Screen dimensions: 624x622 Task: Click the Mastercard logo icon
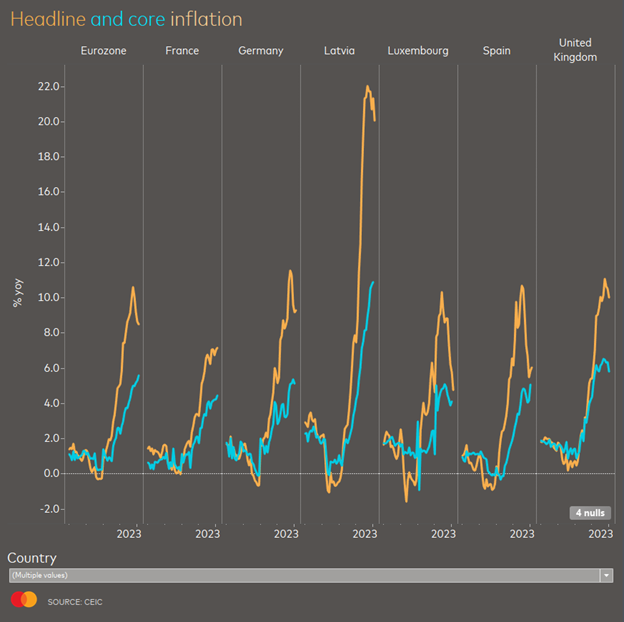[x=24, y=599]
